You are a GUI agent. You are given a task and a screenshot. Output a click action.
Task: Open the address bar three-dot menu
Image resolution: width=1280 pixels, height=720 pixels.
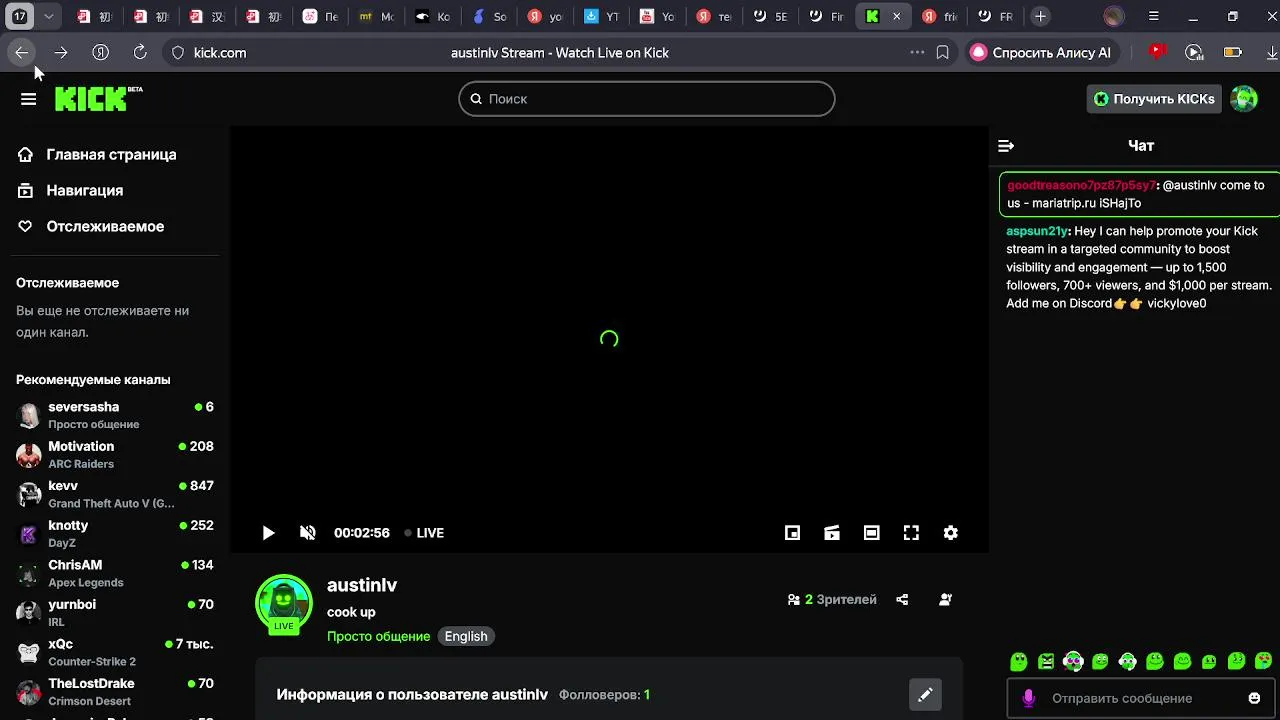[917, 52]
